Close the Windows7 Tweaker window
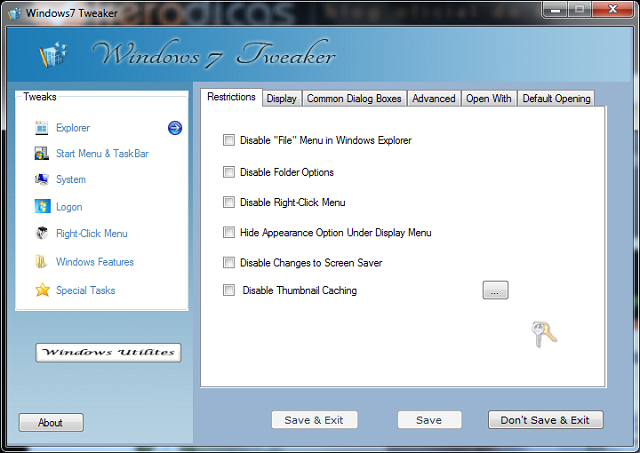Viewport: 640px width, 453px height. pyautogui.click(x=612, y=9)
